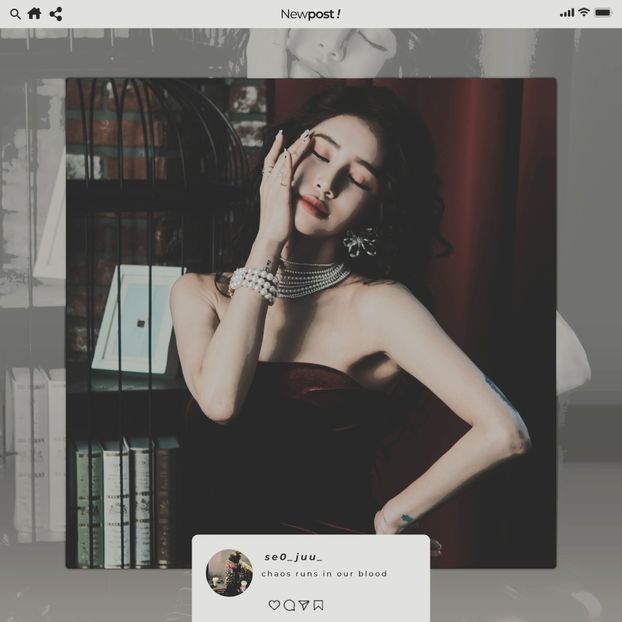This screenshot has width=622, height=622.
Task: Open the Newpost! title in header
Action: coord(310,14)
